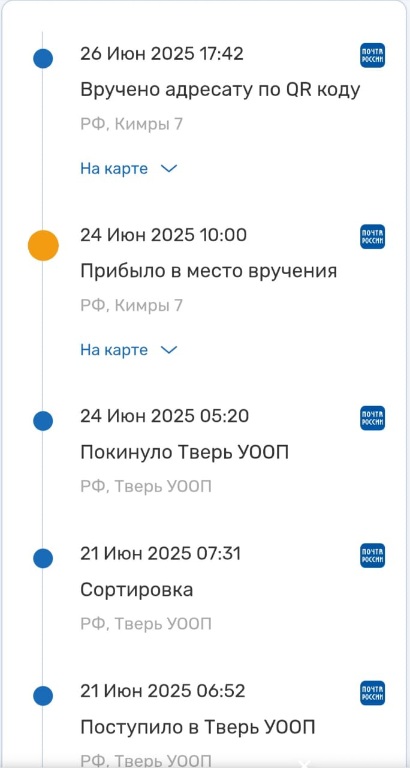Select blue timeline dot for Сортировка

pos(43,558)
